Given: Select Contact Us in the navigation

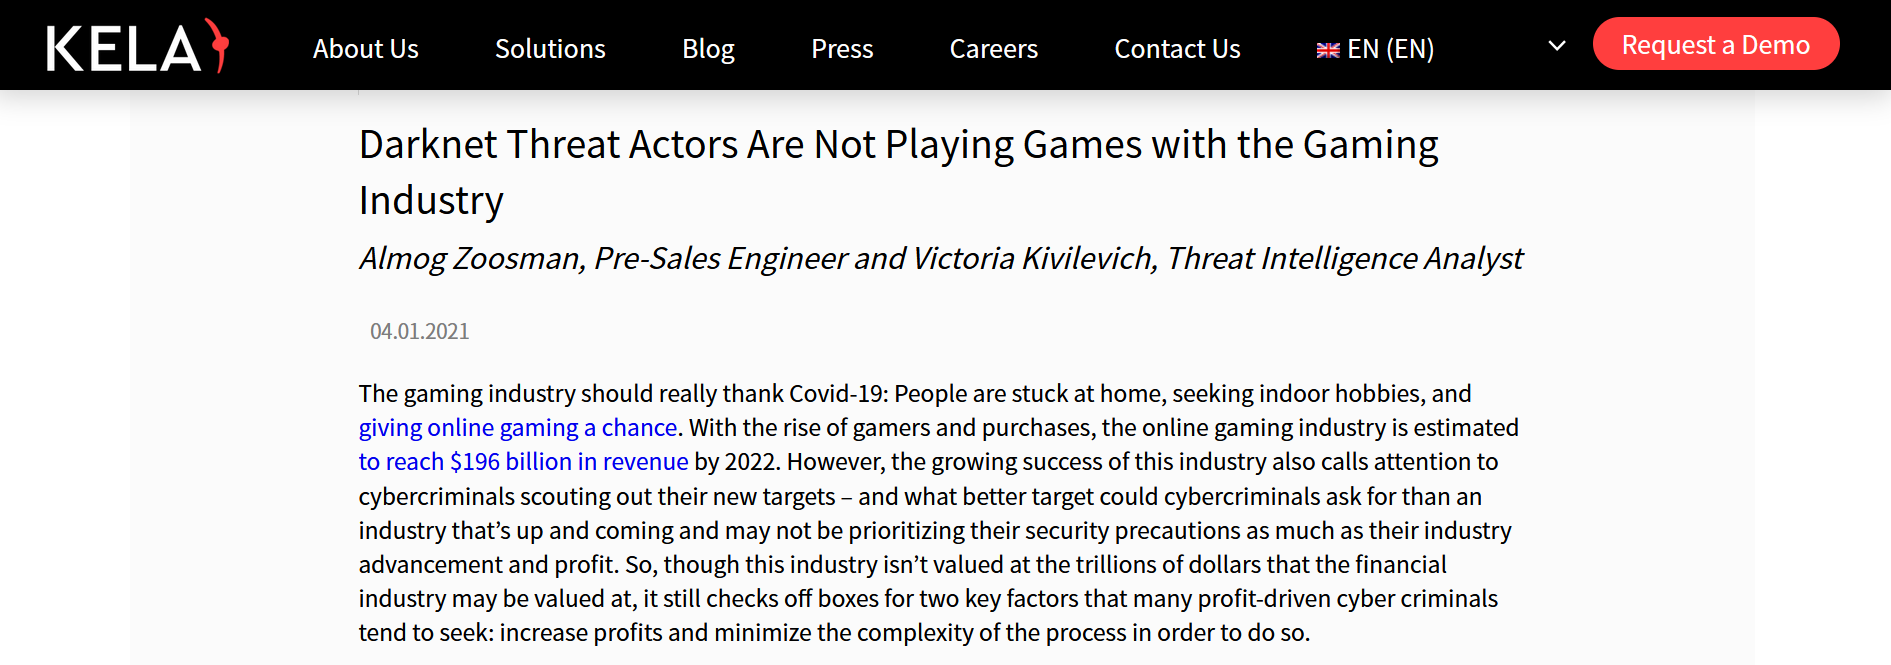Looking at the screenshot, I should [1177, 49].
